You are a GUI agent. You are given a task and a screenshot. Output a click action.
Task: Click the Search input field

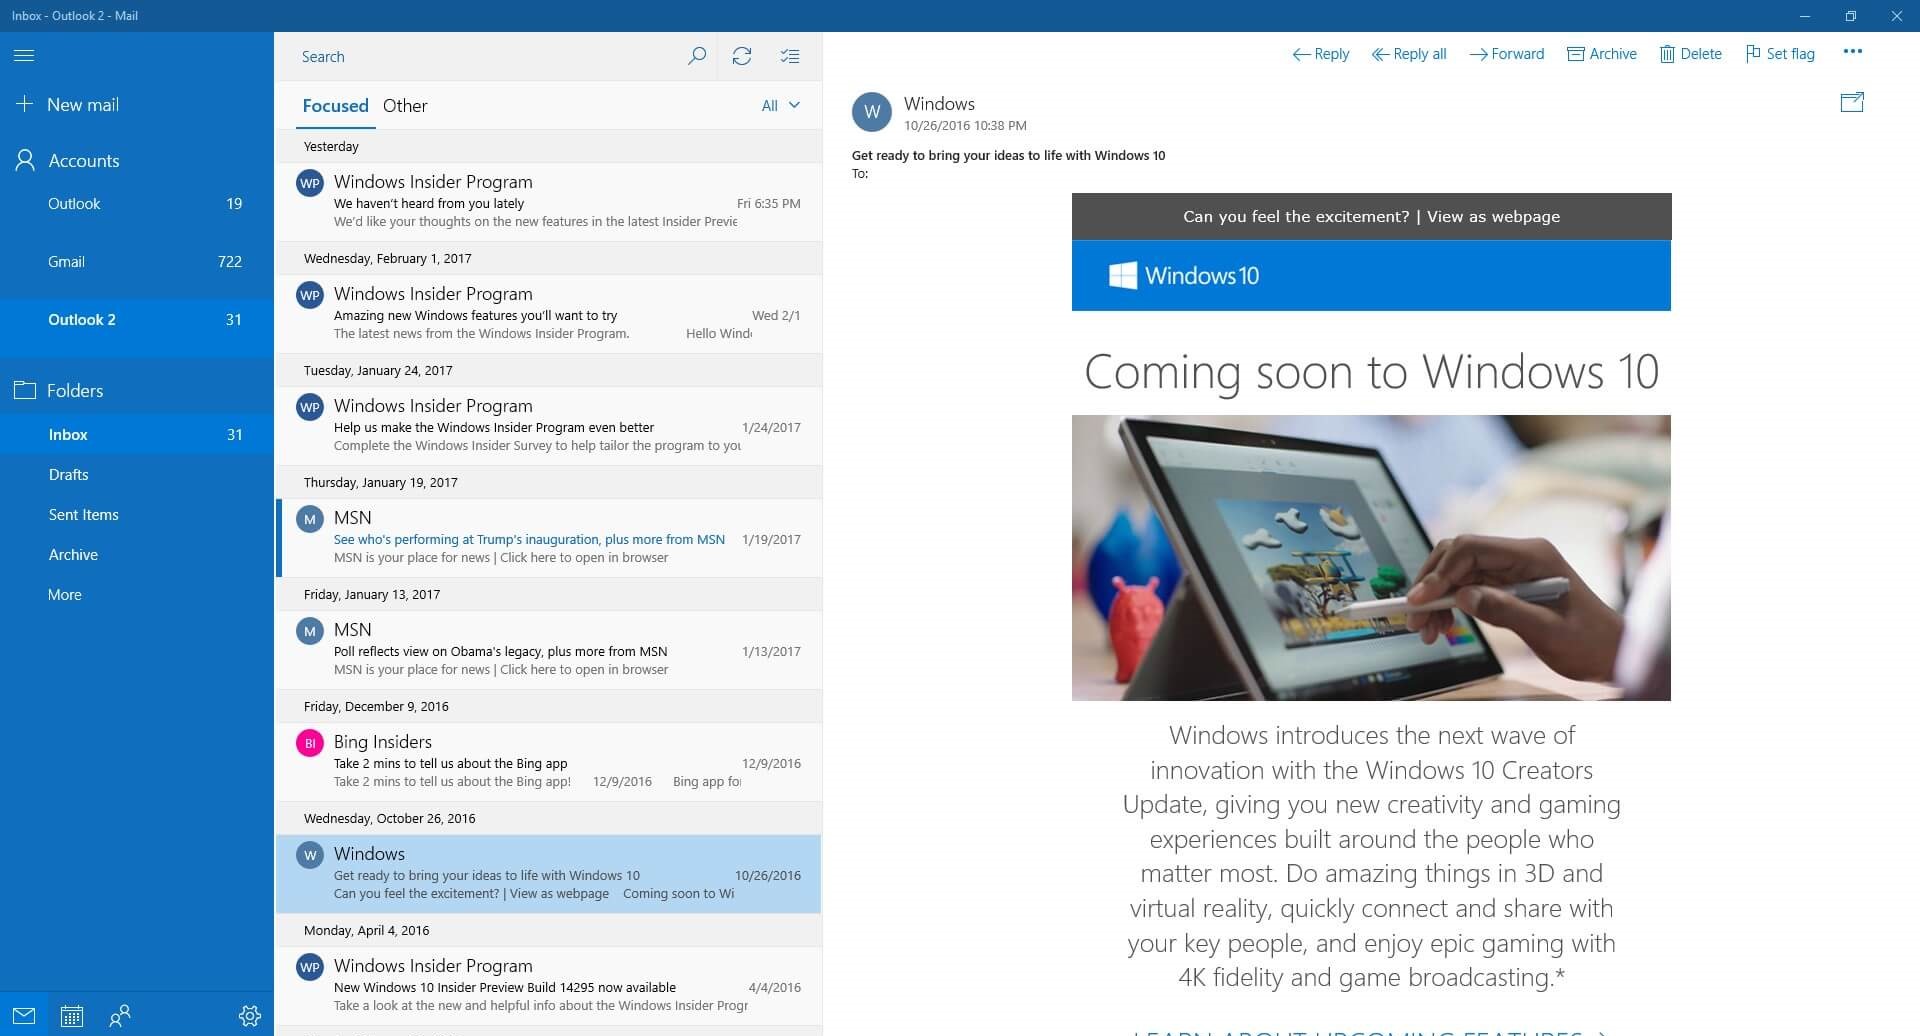pos(480,57)
